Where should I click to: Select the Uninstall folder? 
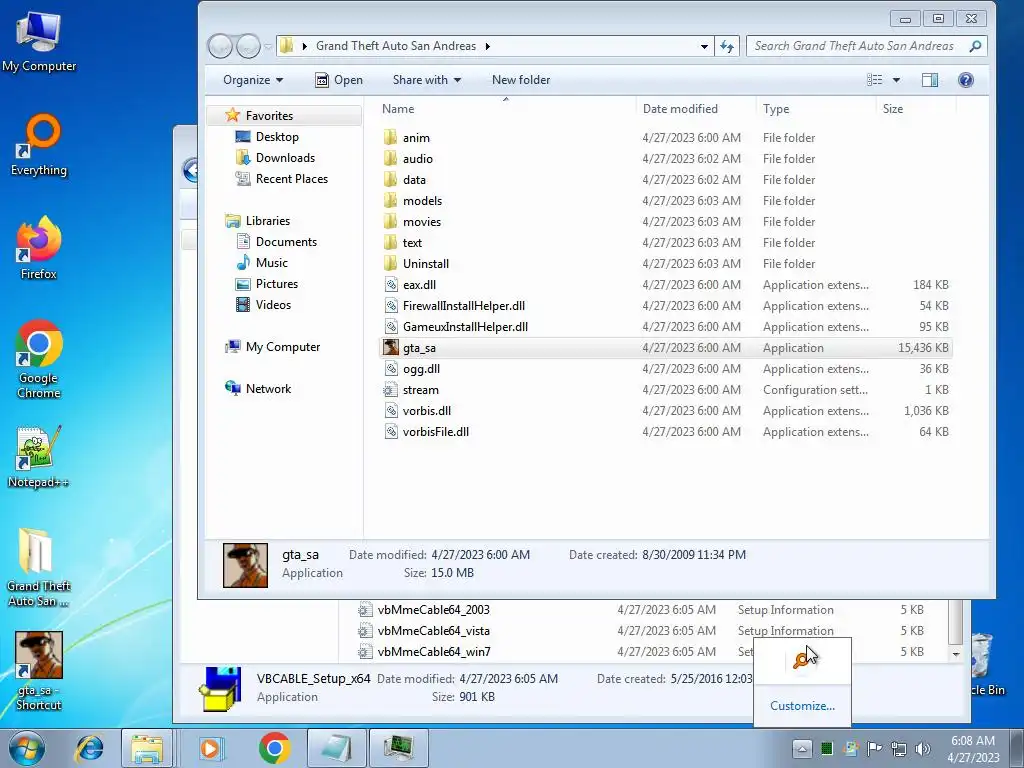tap(666, 263)
